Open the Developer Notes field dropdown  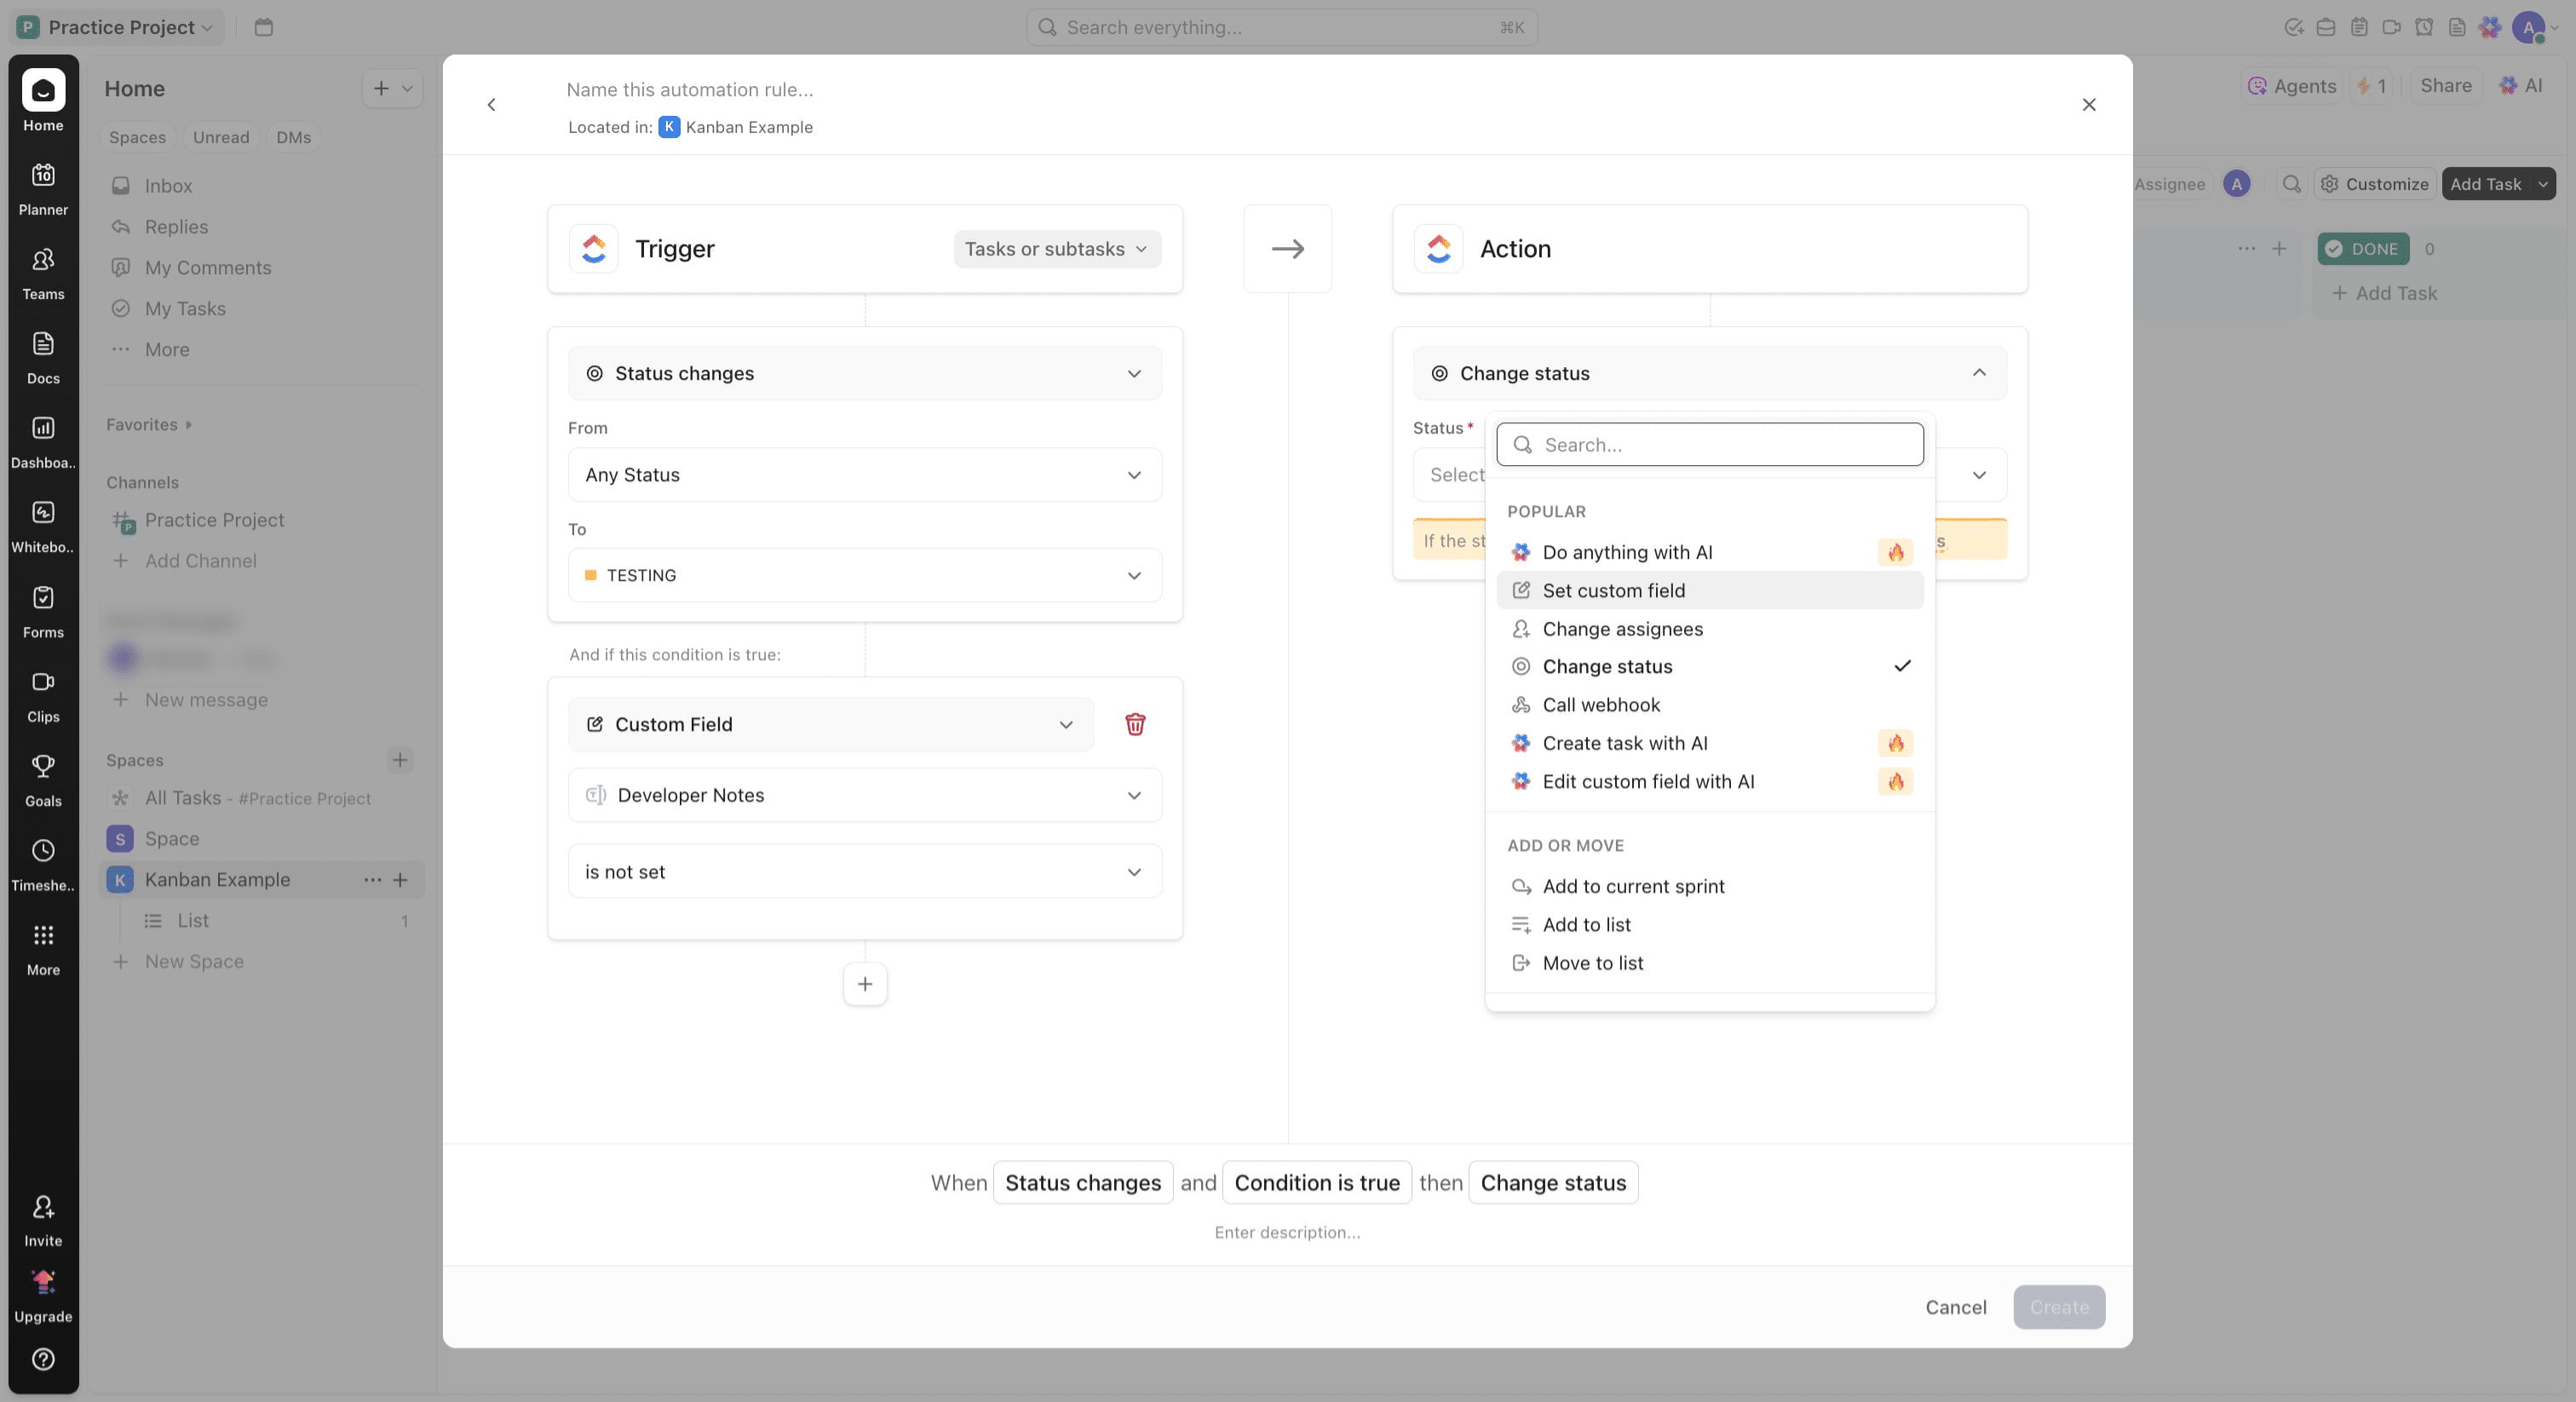[865, 795]
